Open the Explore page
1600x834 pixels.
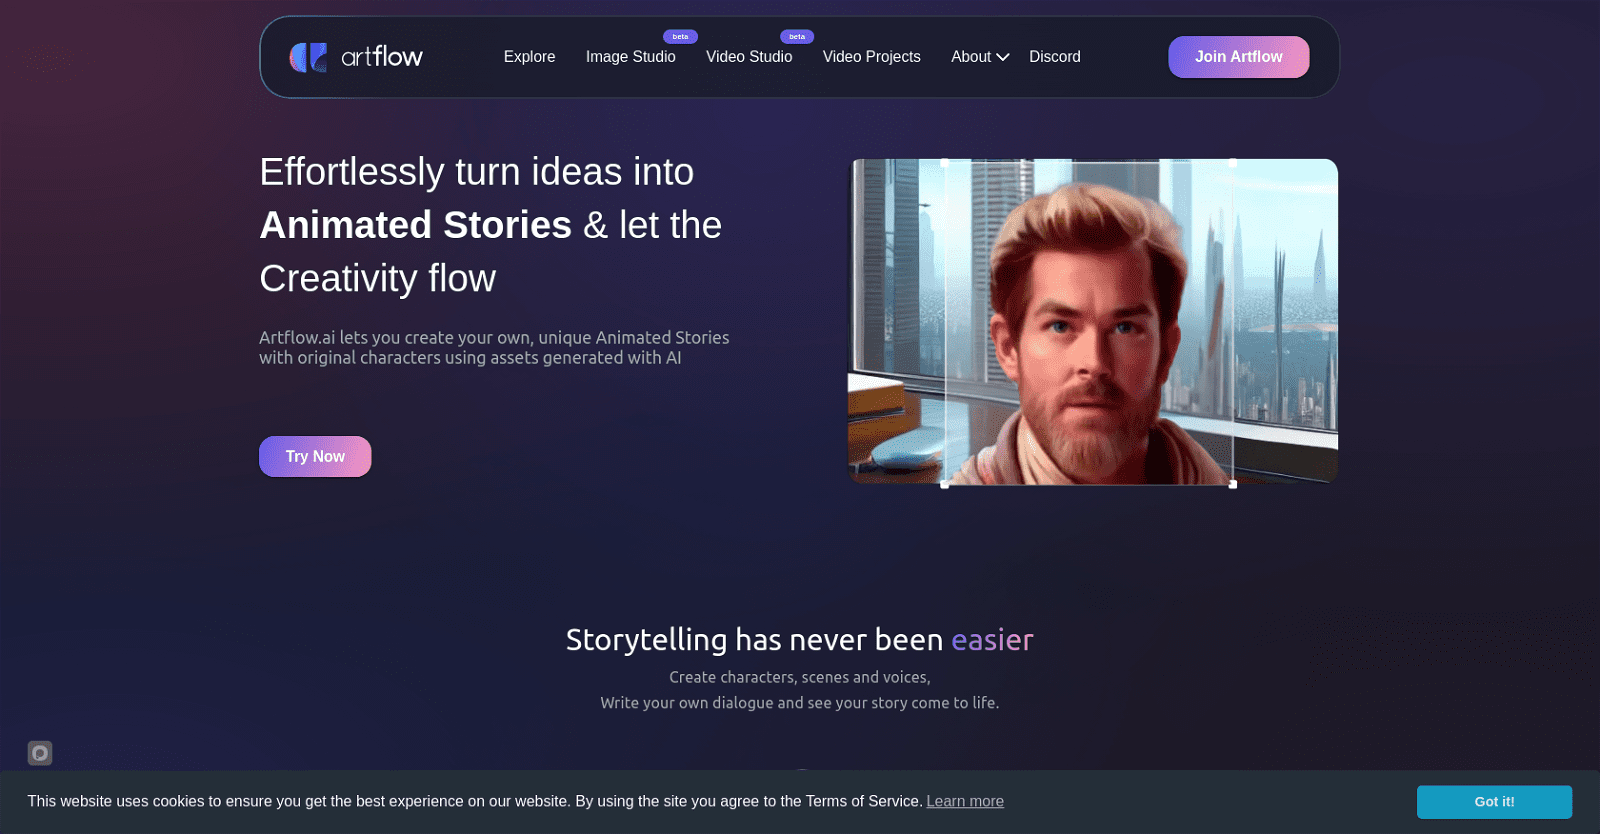(529, 57)
